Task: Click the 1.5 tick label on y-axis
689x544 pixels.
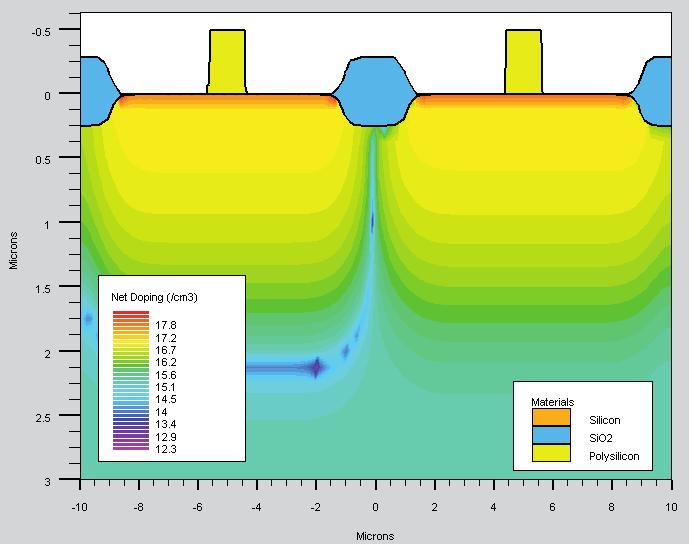Action: click(x=43, y=289)
